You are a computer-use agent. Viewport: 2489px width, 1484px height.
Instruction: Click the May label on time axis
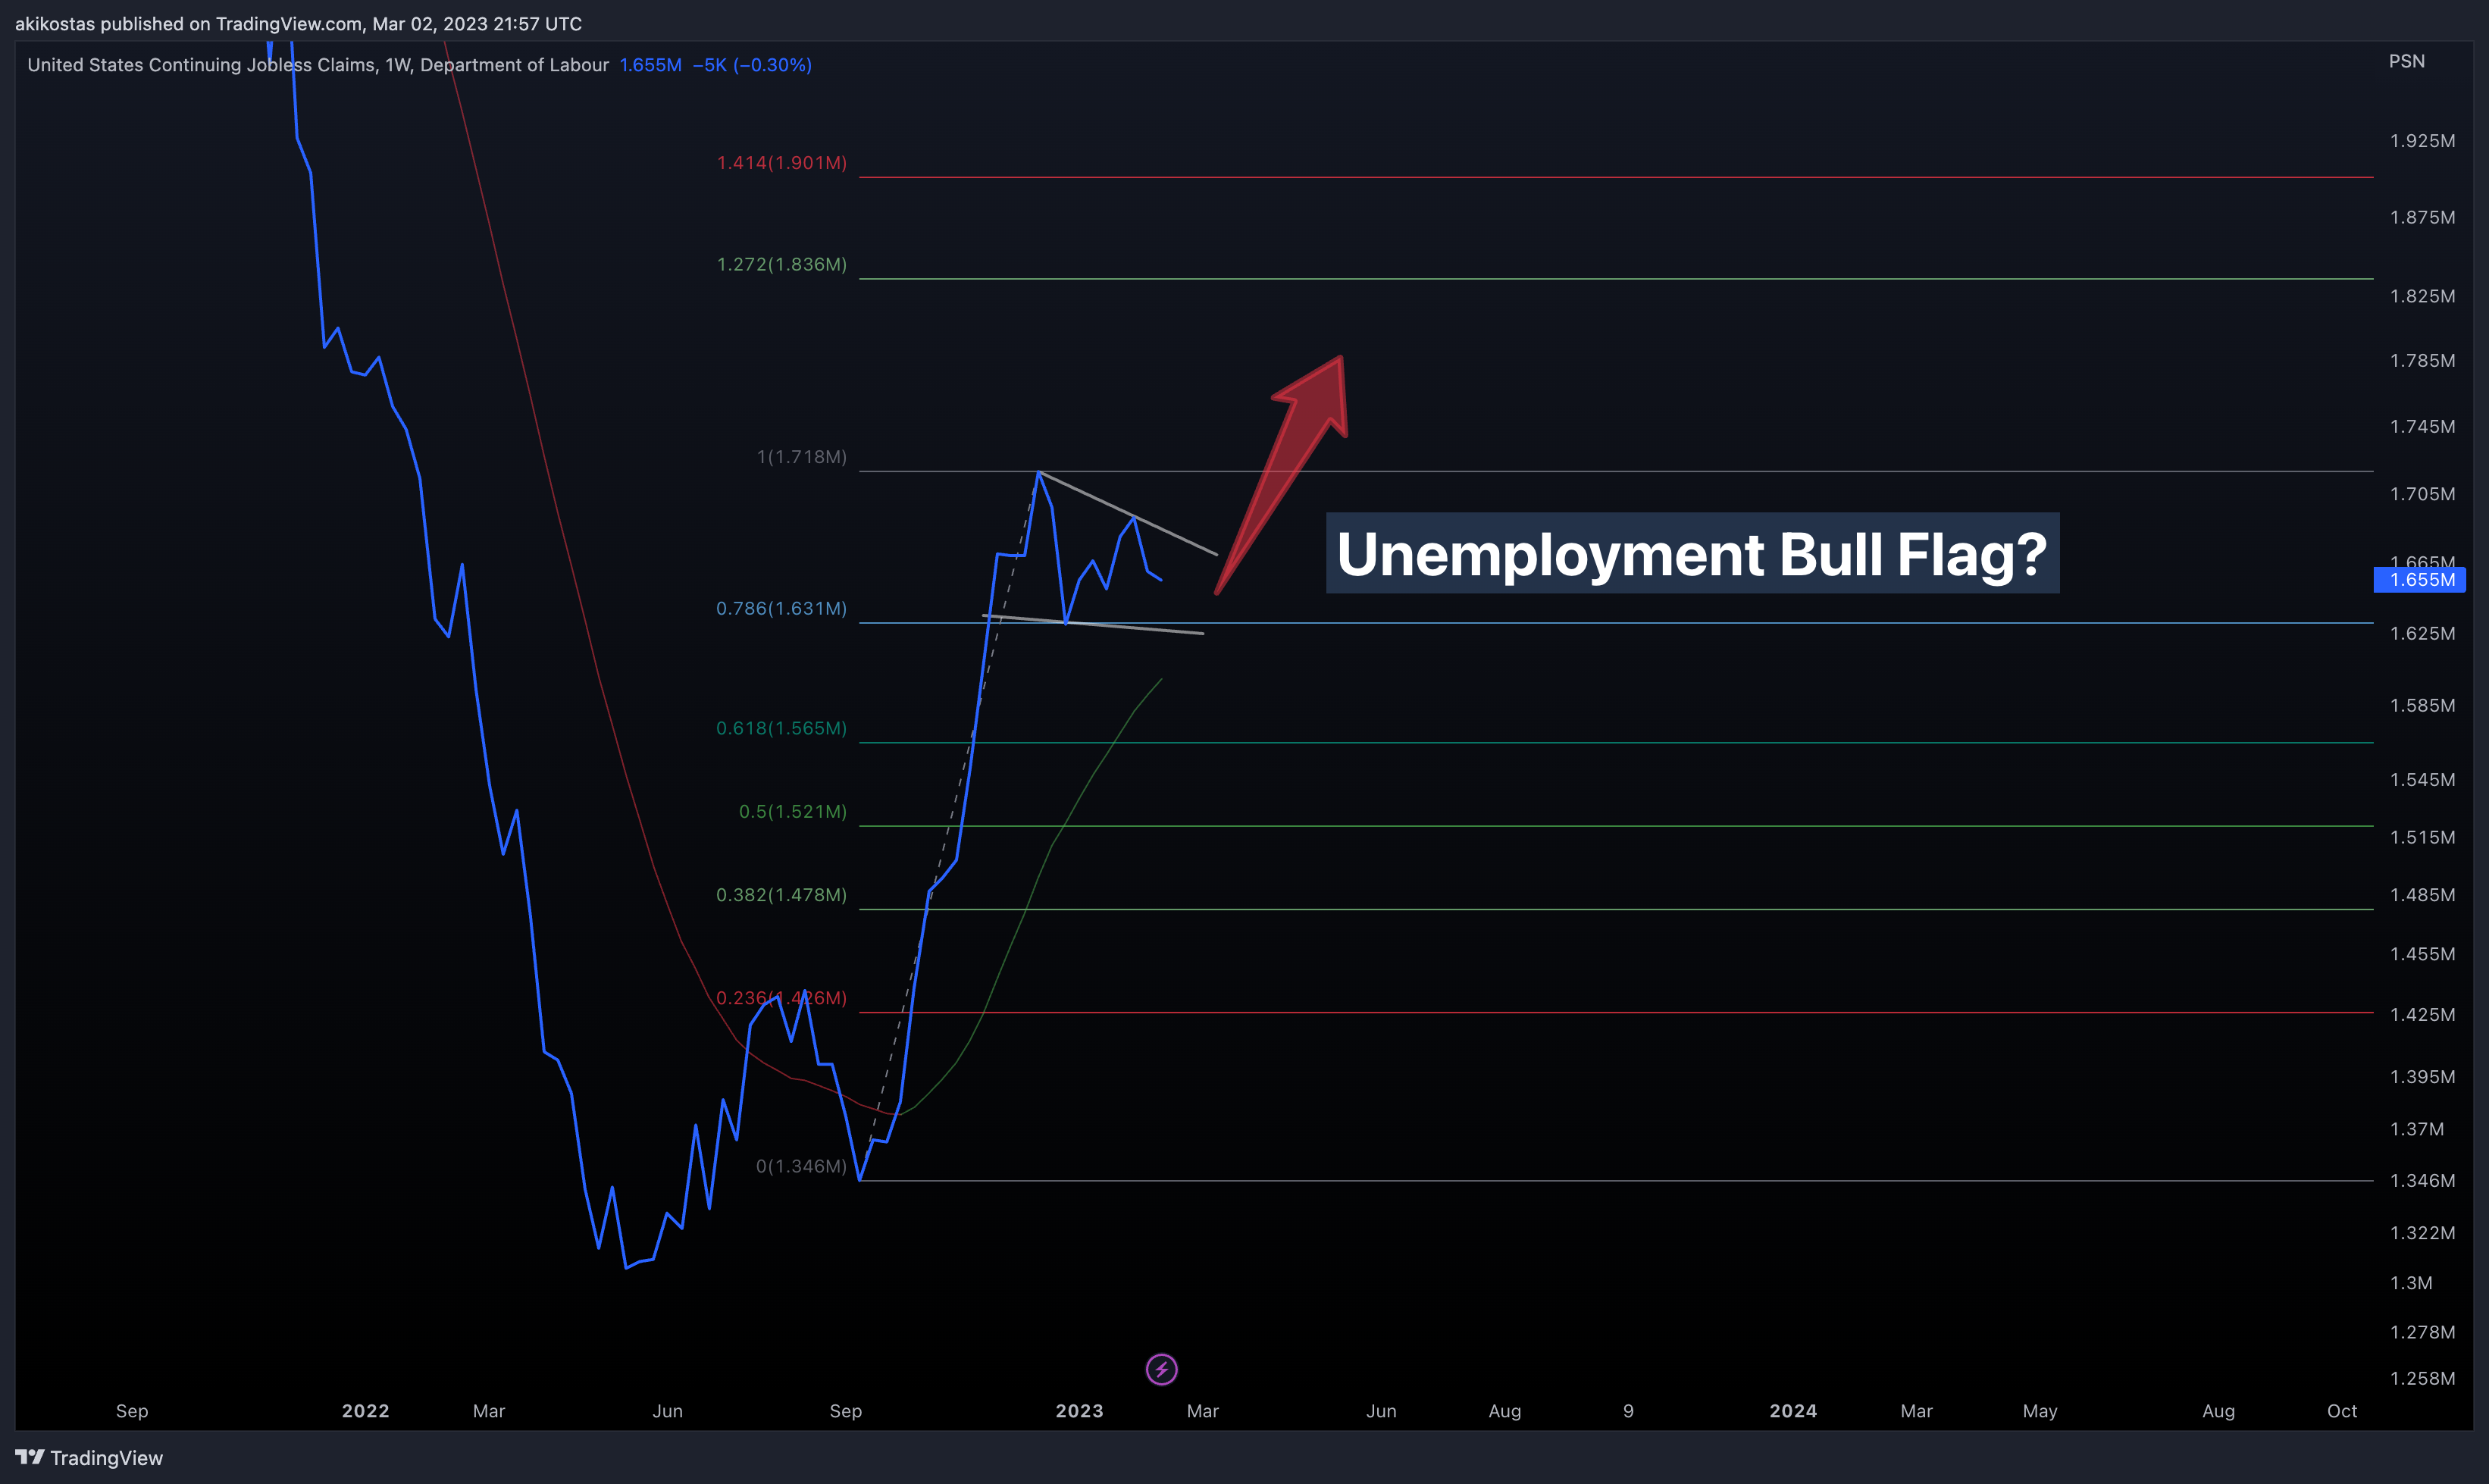2040,1411
